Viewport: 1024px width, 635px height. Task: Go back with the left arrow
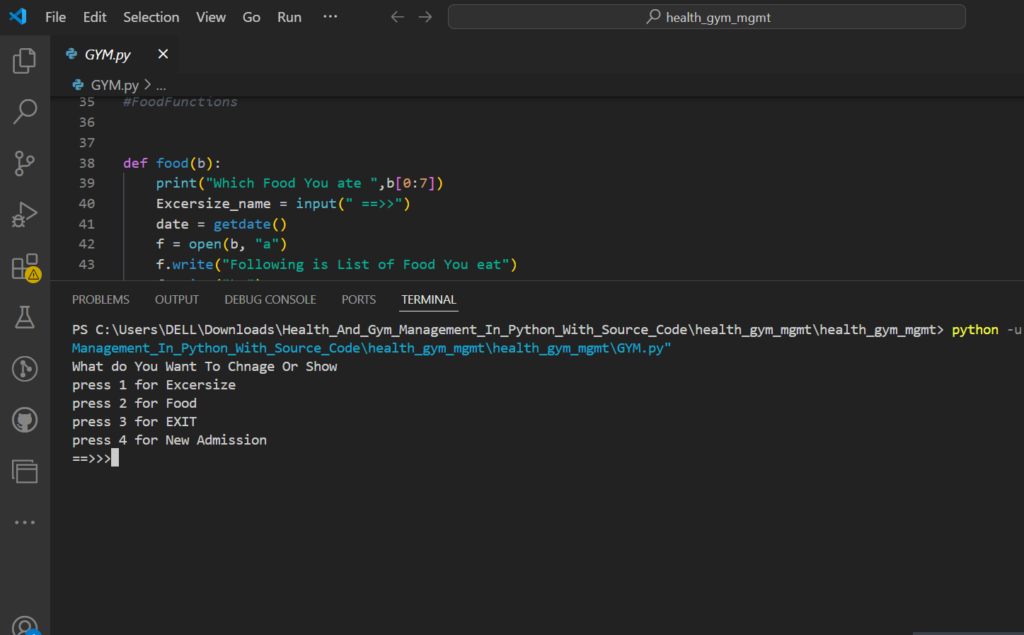coord(397,17)
